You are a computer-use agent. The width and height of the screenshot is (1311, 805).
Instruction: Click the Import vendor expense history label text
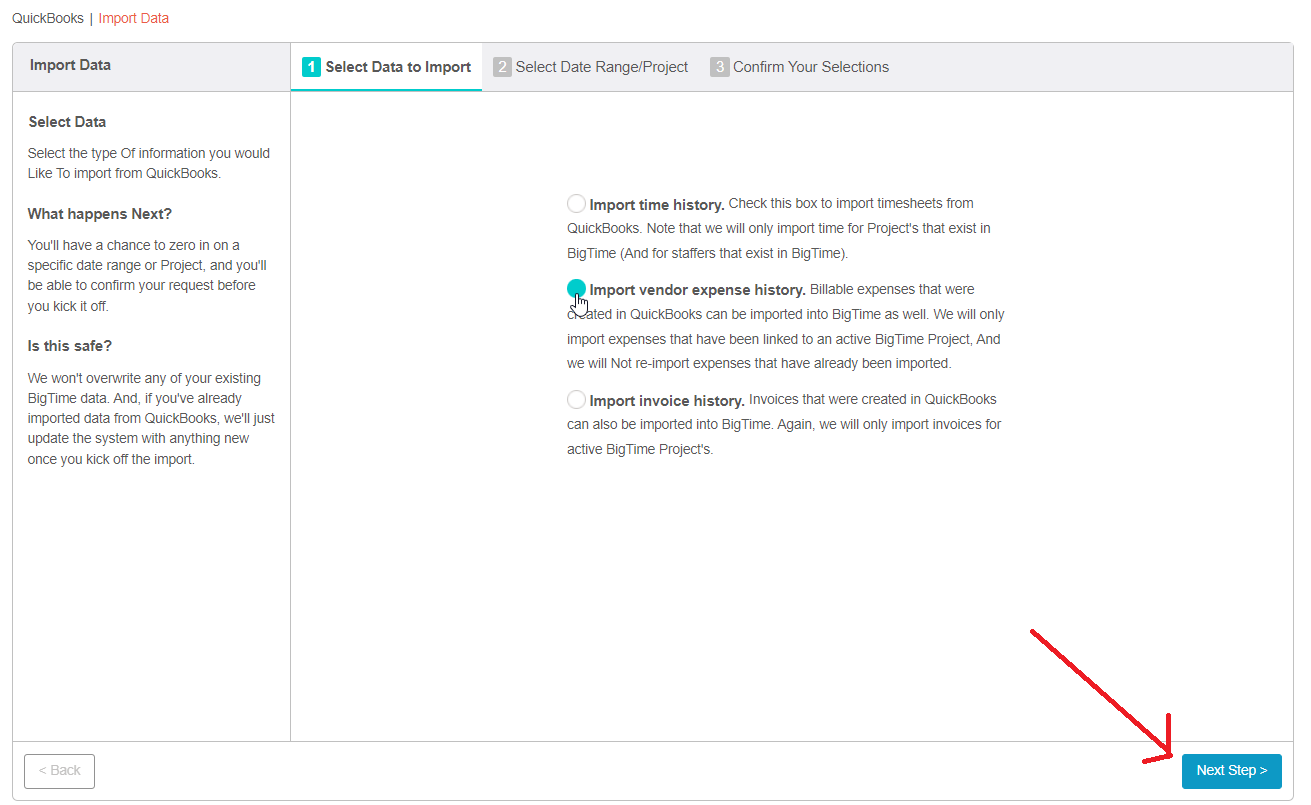pos(698,290)
